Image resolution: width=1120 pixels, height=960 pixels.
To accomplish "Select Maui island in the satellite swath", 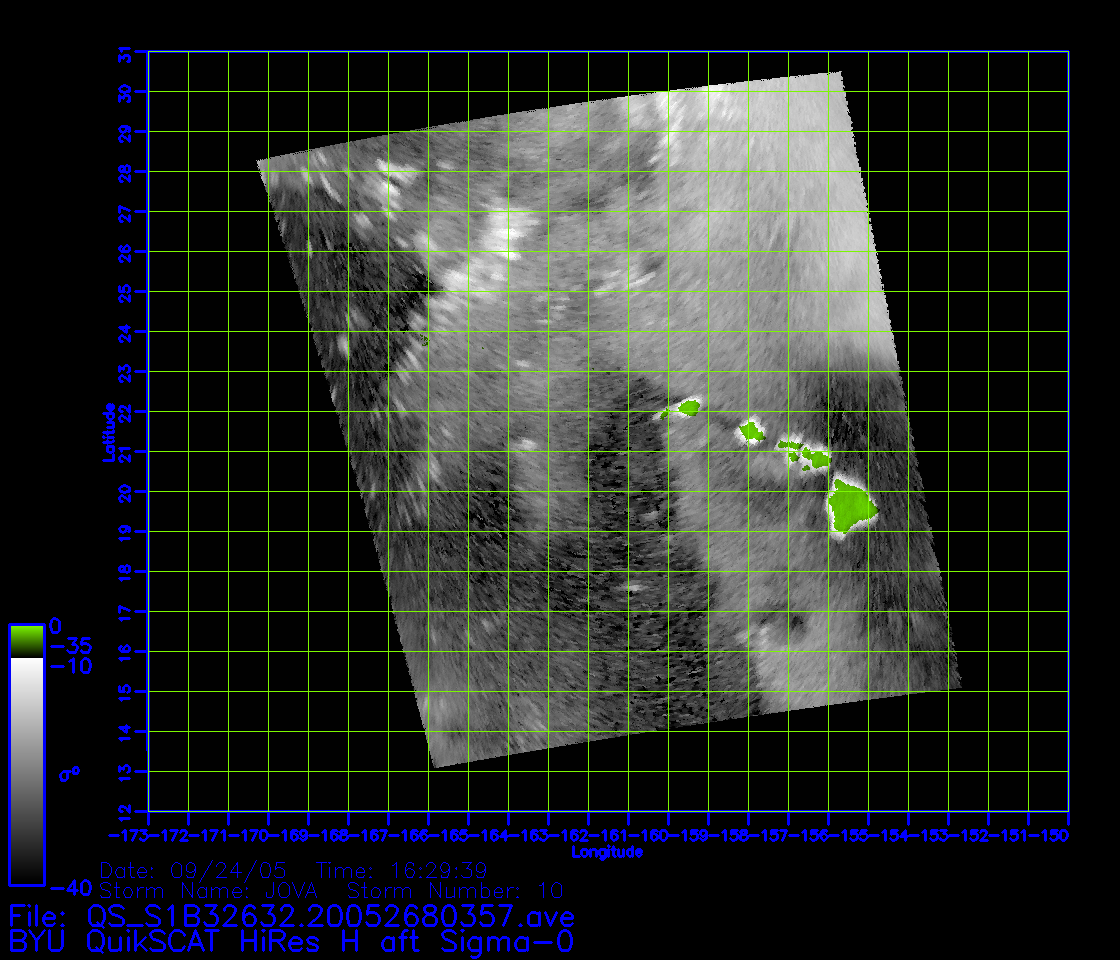I will click(x=817, y=459).
